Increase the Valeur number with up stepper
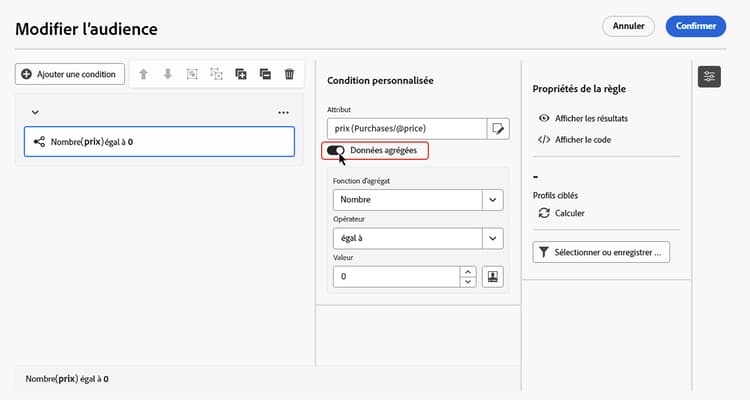This screenshot has width=750, height=400. (466, 271)
